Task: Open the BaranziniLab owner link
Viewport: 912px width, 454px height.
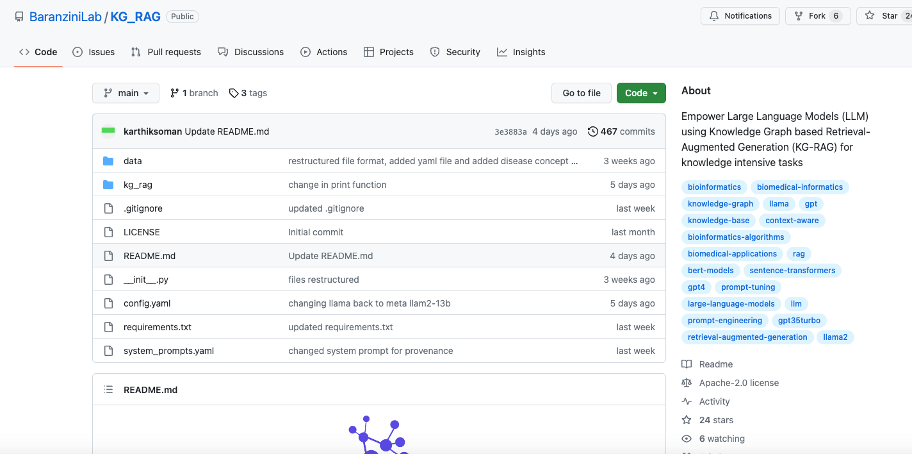Action: 65,16
